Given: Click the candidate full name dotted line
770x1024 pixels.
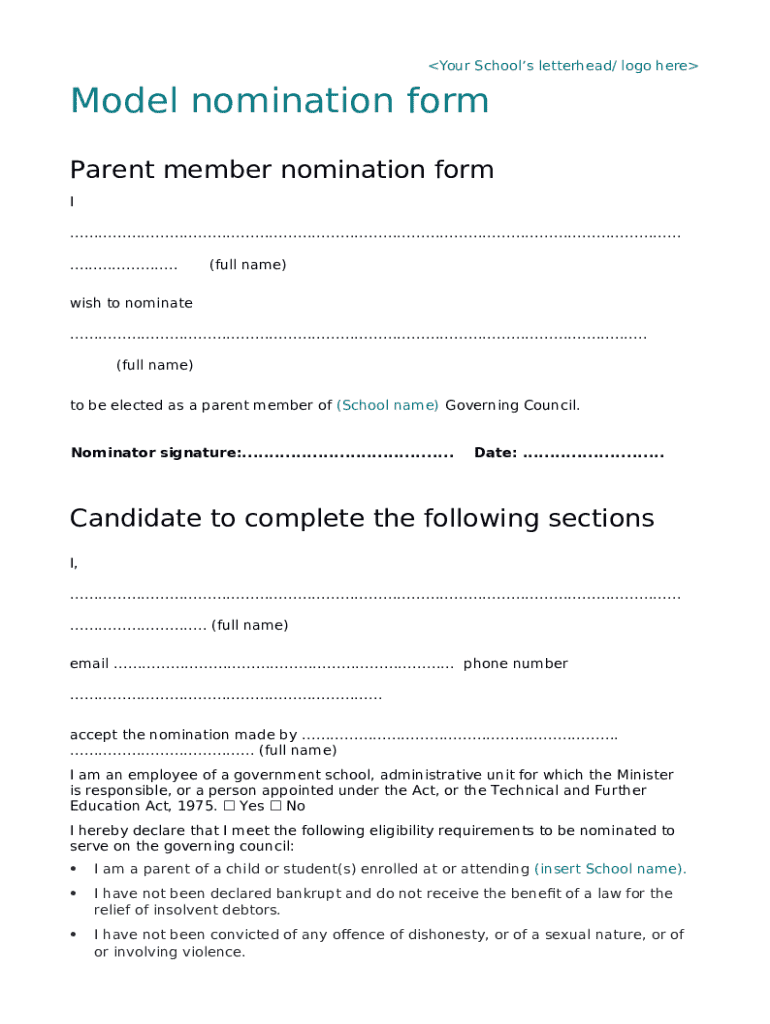Looking at the screenshot, I should (374, 596).
